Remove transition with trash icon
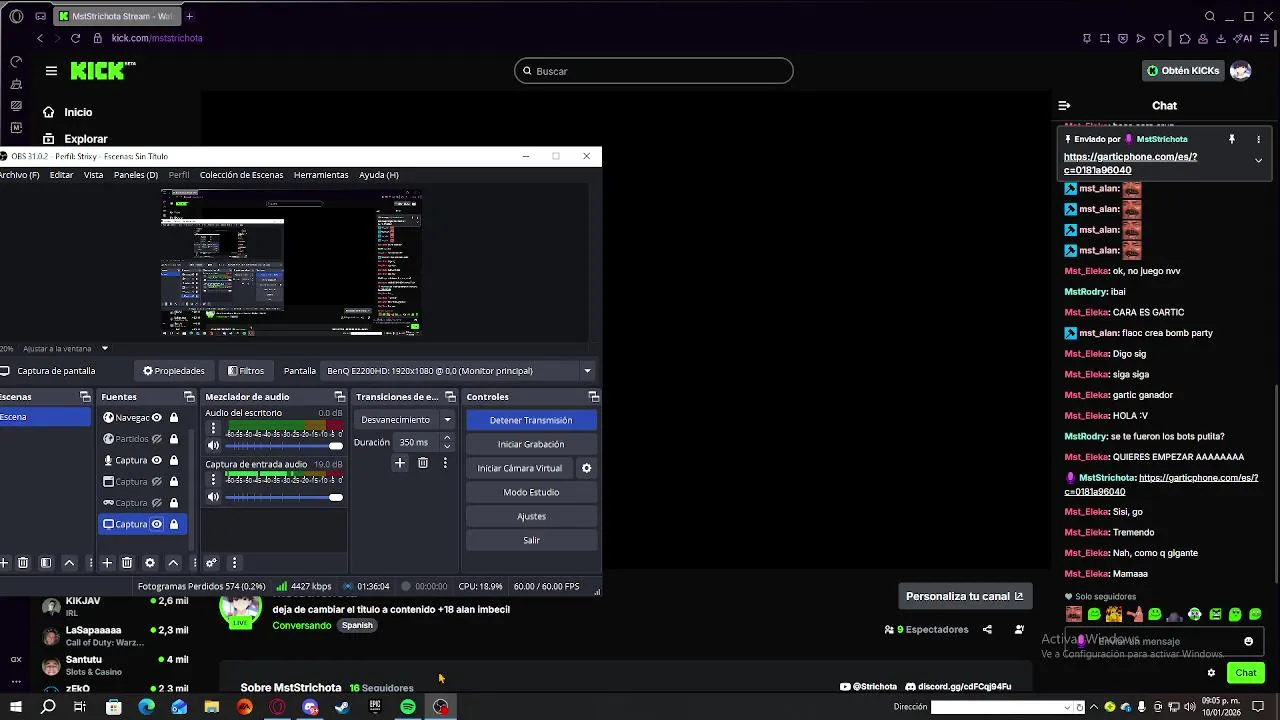 pos(423,463)
